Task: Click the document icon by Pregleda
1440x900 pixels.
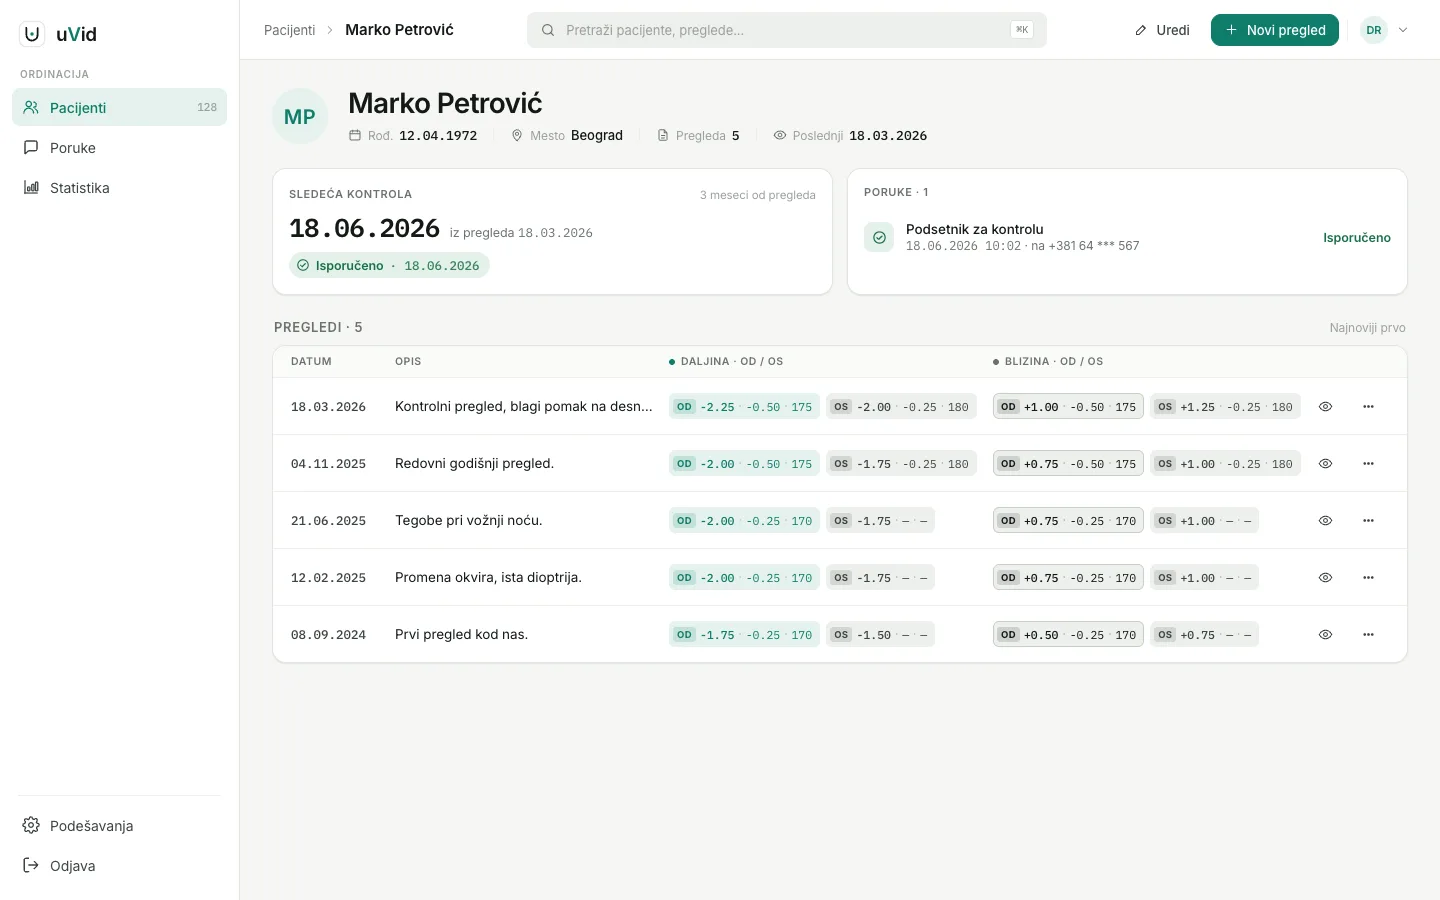Action: 663,135
